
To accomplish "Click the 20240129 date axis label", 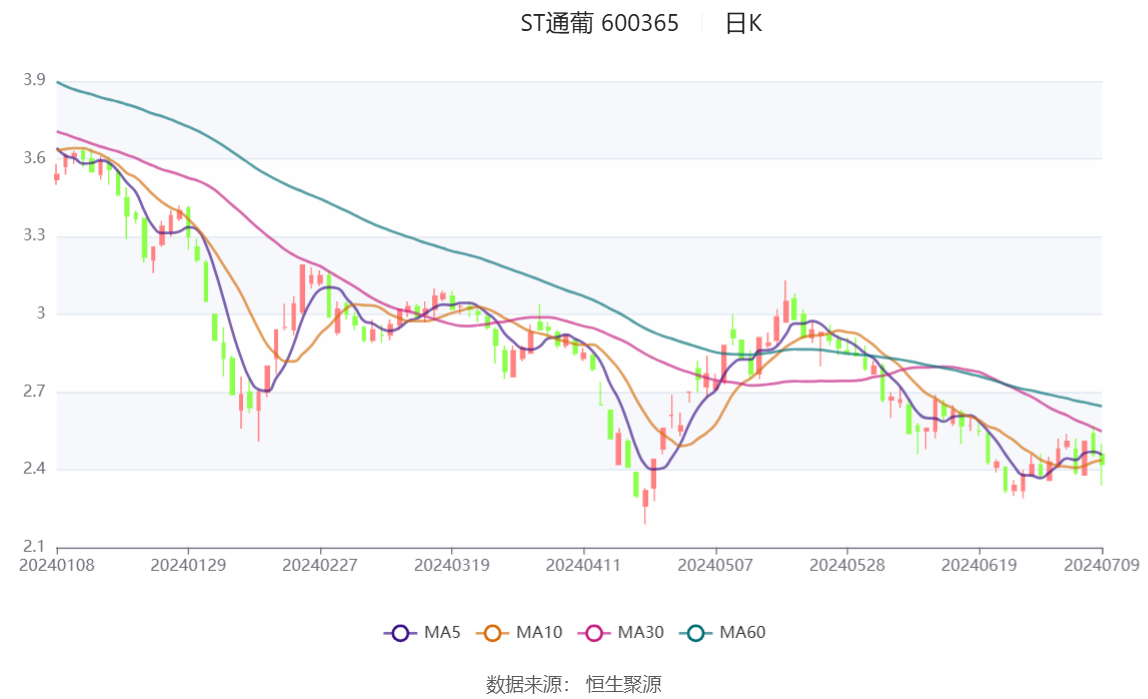I will point(188,565).
